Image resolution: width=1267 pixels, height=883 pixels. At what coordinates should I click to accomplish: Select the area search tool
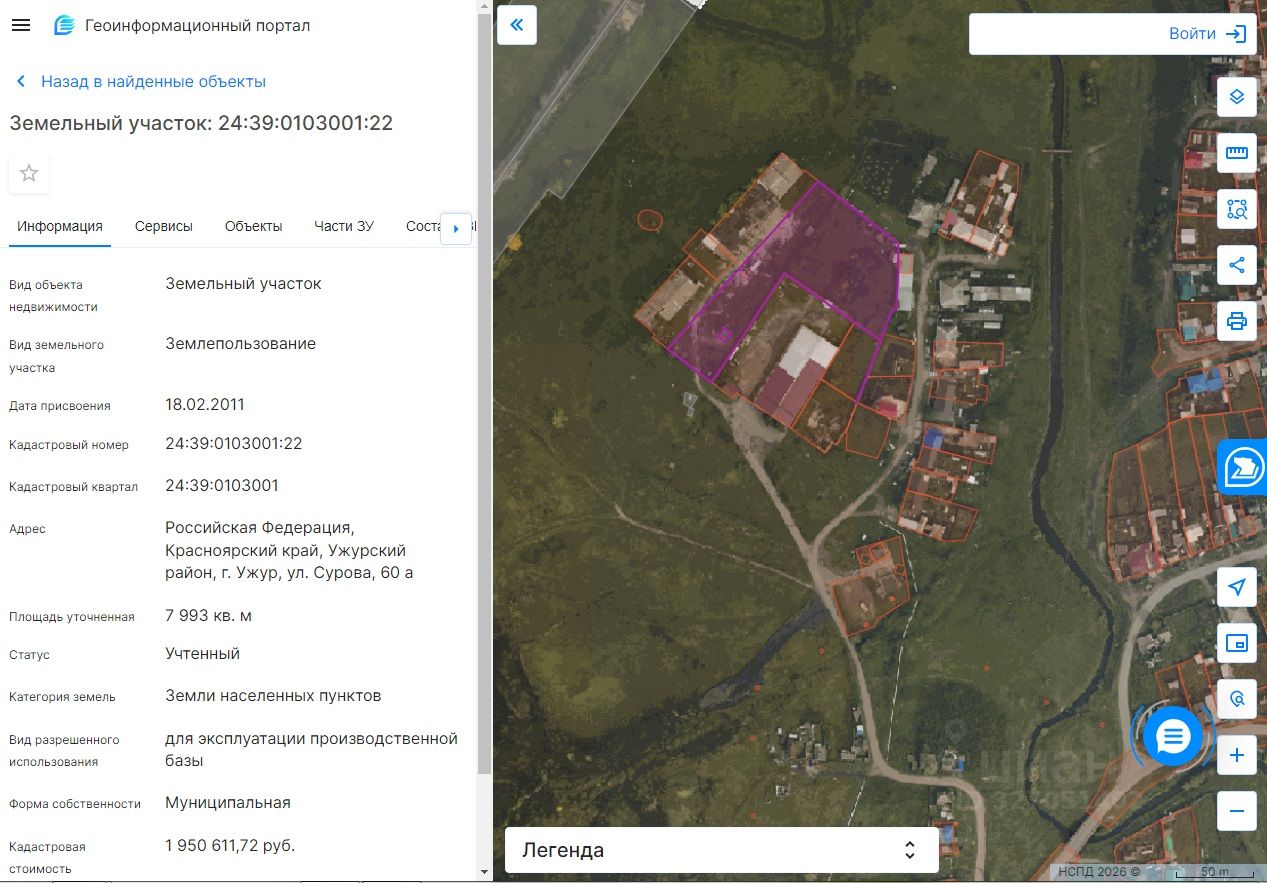[1237, 209]
